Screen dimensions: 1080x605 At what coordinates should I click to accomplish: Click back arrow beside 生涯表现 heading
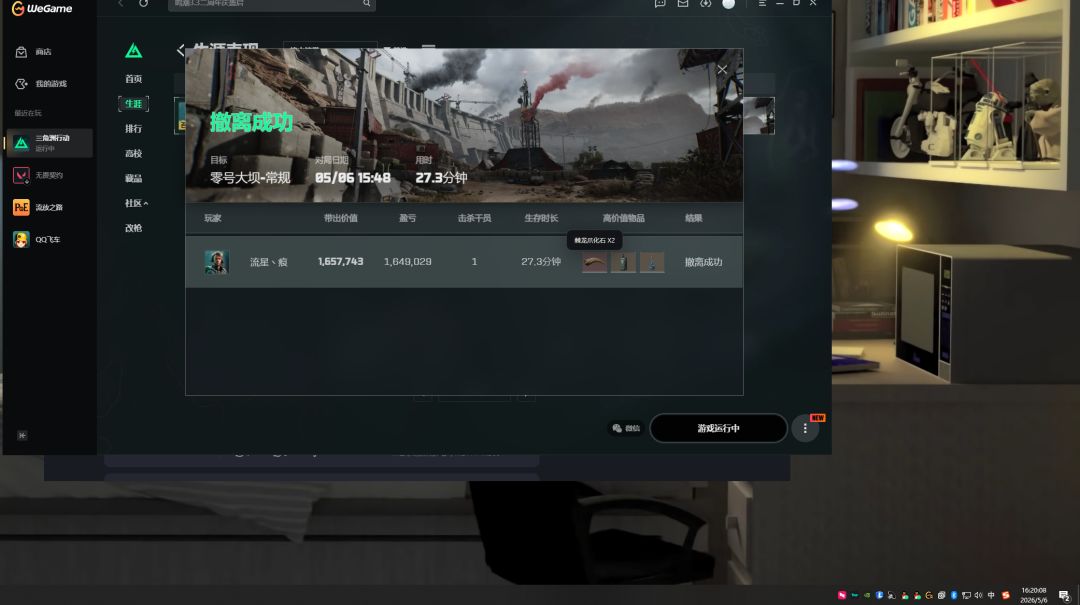coord(180,50)
